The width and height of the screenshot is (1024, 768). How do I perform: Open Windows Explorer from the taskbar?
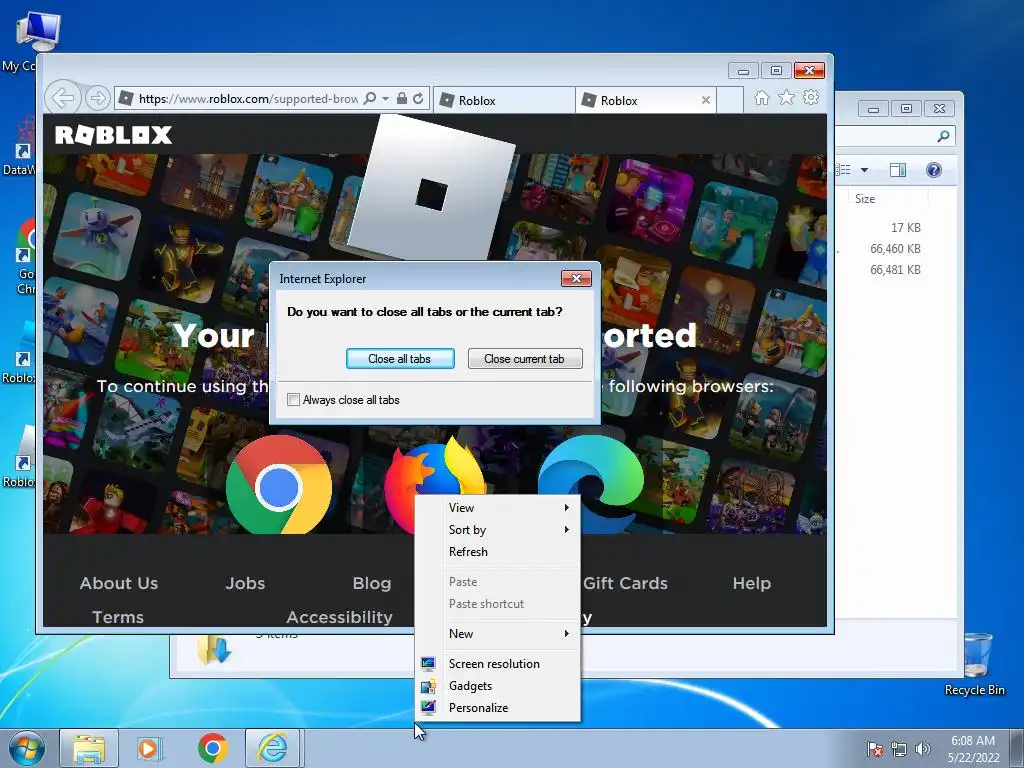coord(89,748)
